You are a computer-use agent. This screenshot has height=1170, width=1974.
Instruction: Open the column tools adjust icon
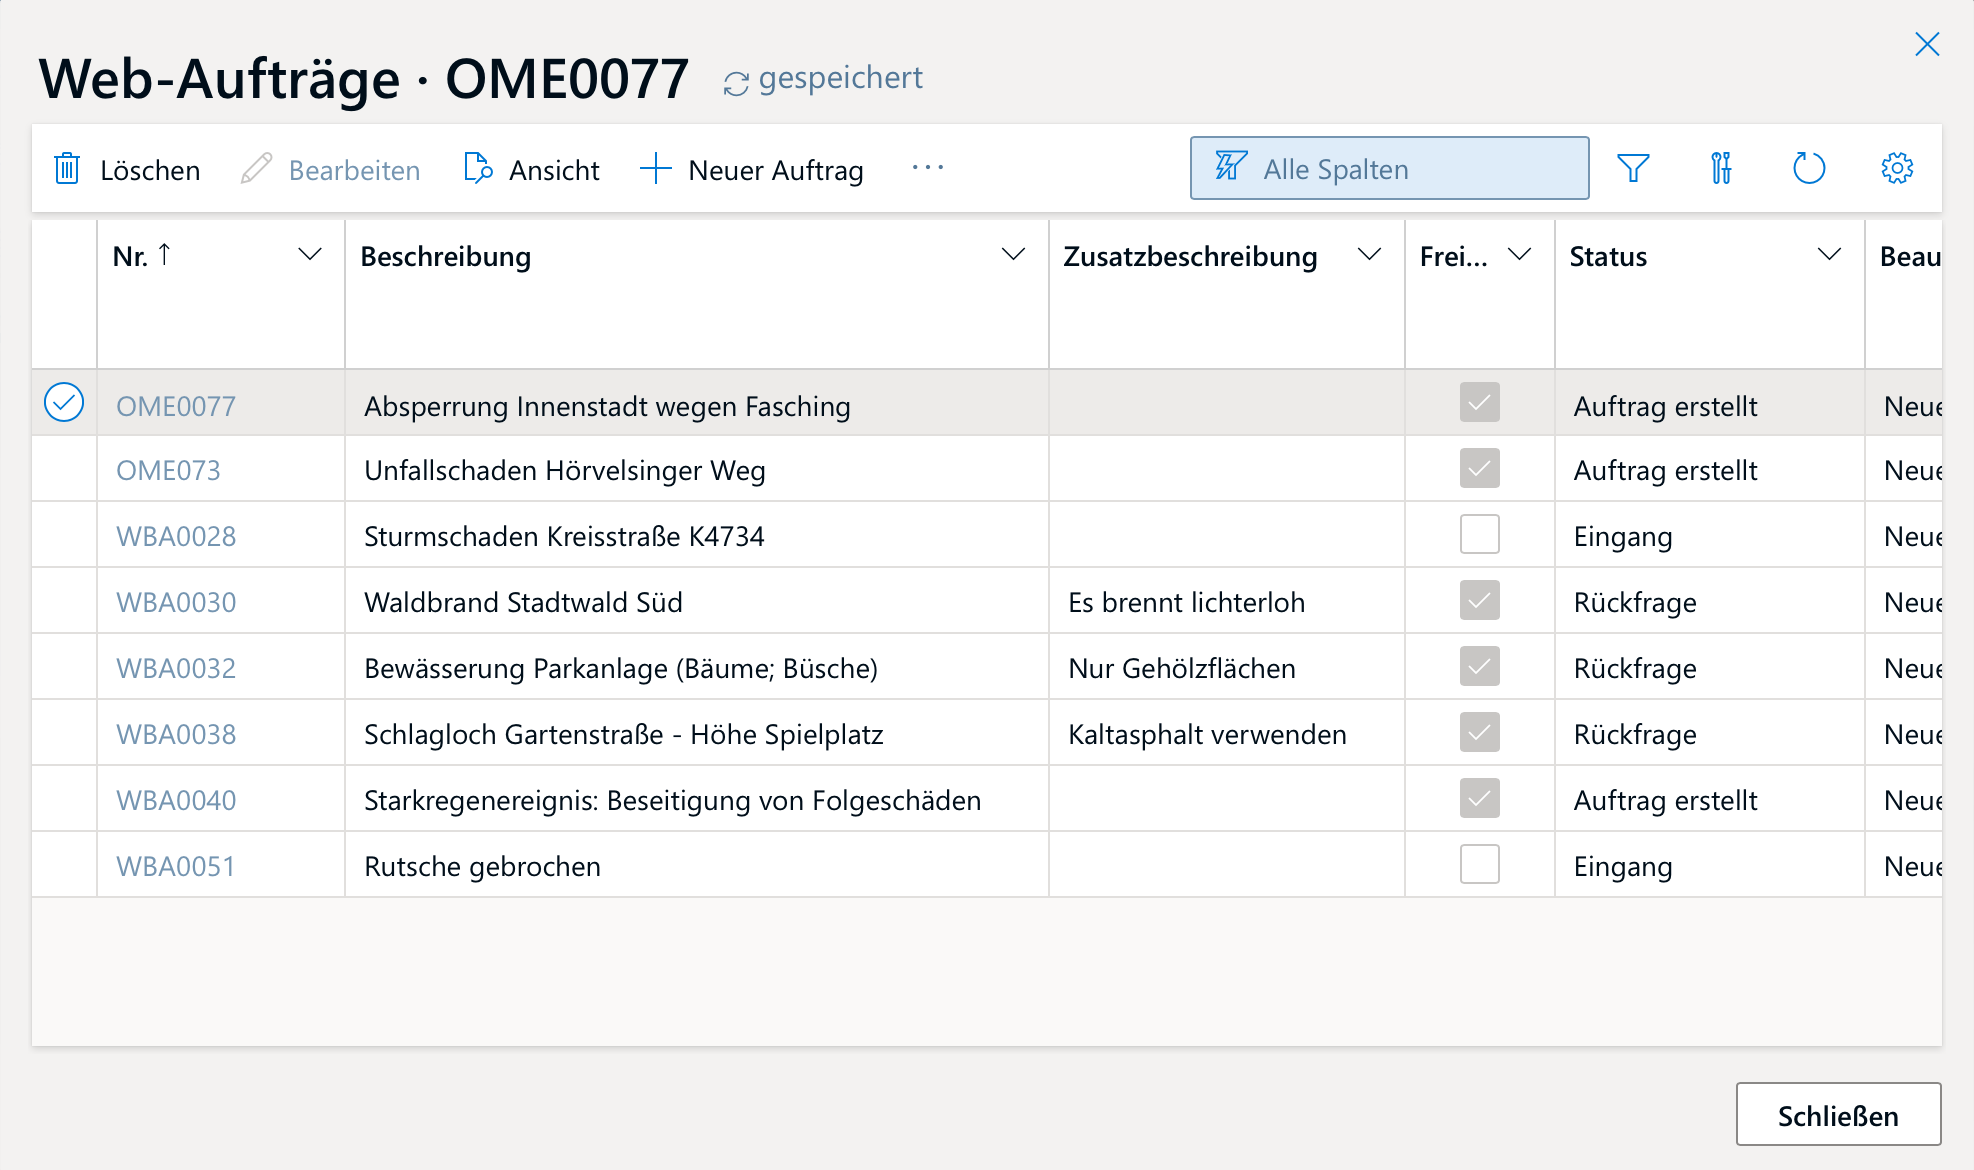pos(1721,168)
